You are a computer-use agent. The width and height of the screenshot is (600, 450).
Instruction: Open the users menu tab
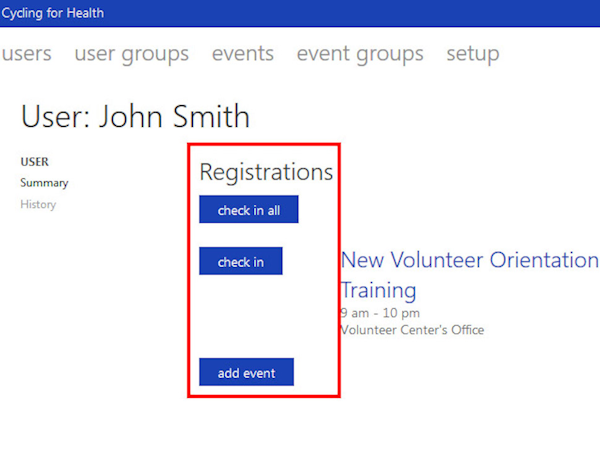[x=26, y=54]
